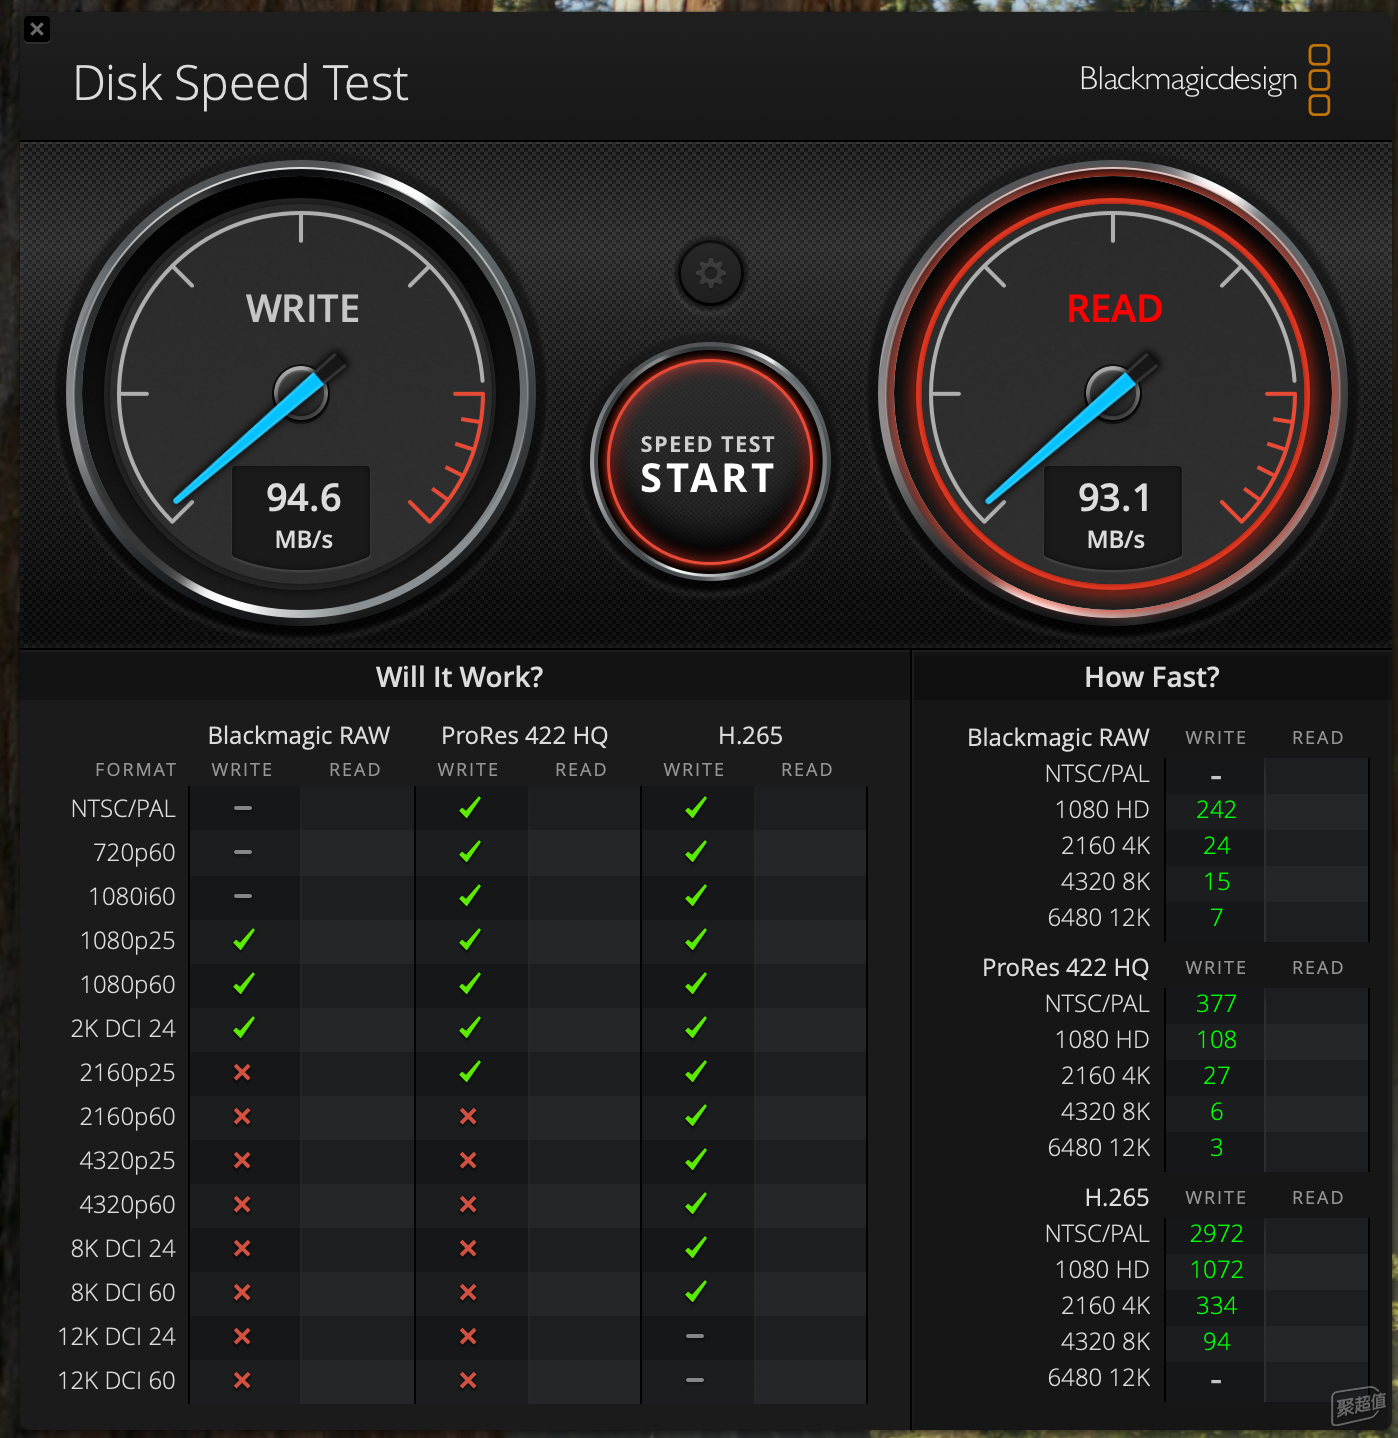This screenshot has width=1398, height=1438.
Task: Click Blackmagic RAW 4320 8K value 15
Action: tap(1216, 882)
